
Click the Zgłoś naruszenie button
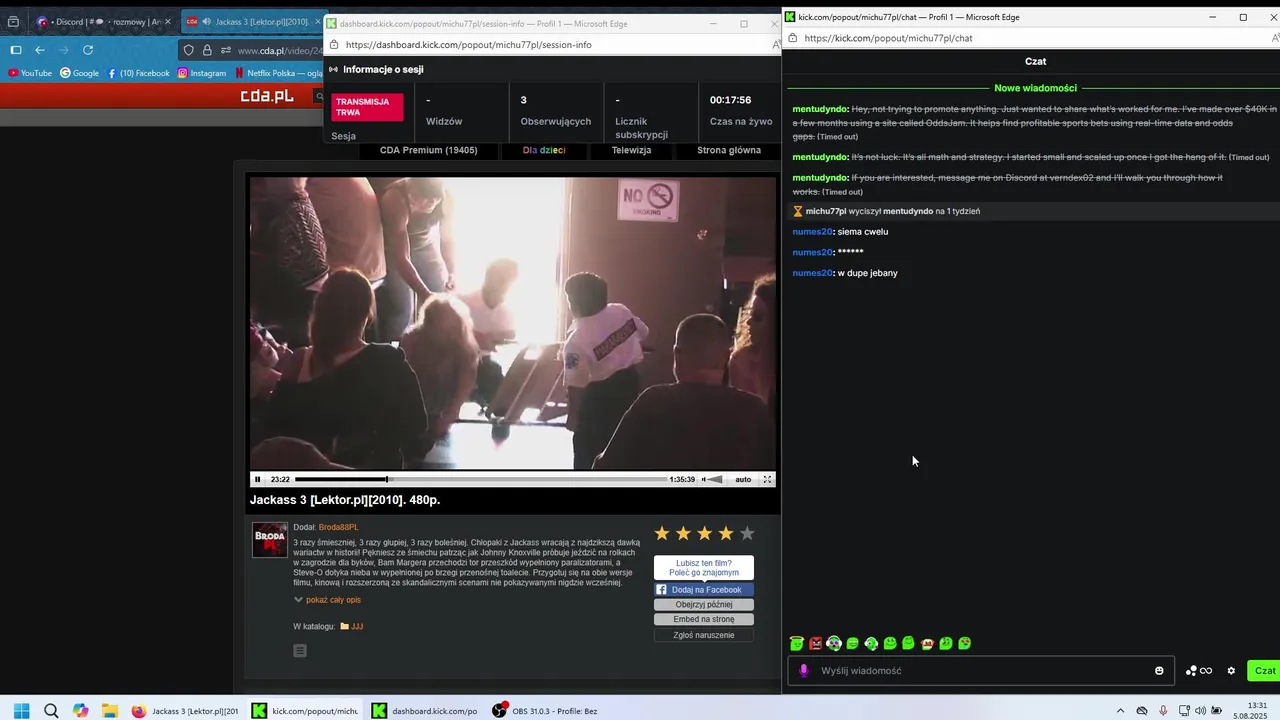pyautogui.click(x=704, y=635)
